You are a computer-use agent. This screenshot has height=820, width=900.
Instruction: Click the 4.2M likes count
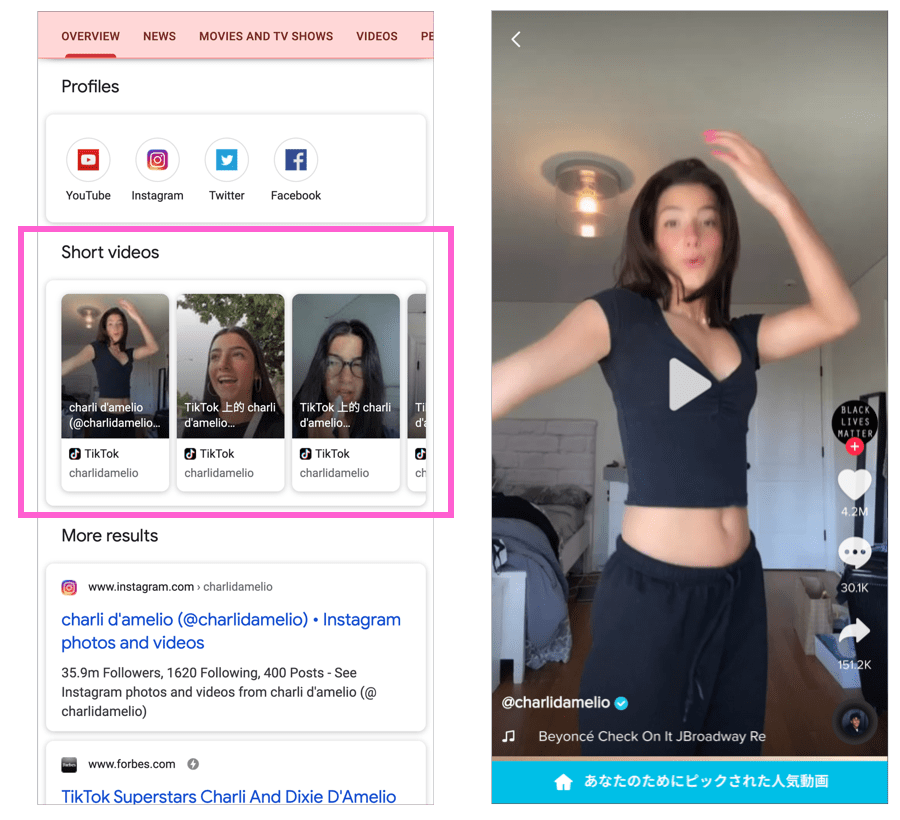855,512
